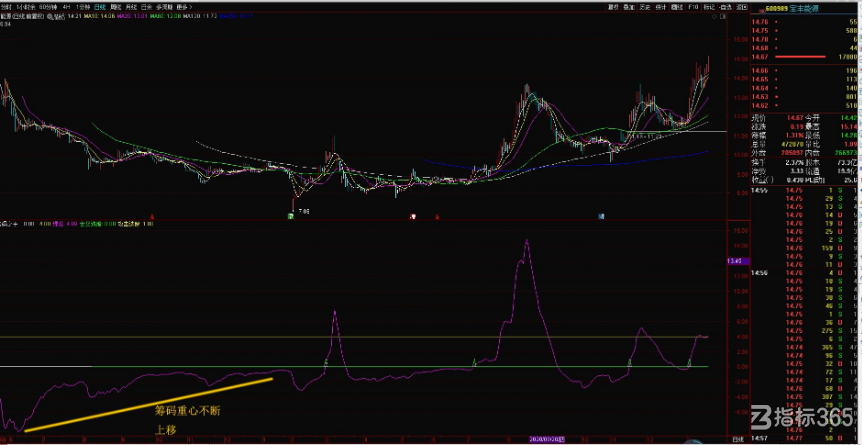Click the square window icon below top toolbar
The height and width of the screenshot is (445, 862).
(722, 16)
